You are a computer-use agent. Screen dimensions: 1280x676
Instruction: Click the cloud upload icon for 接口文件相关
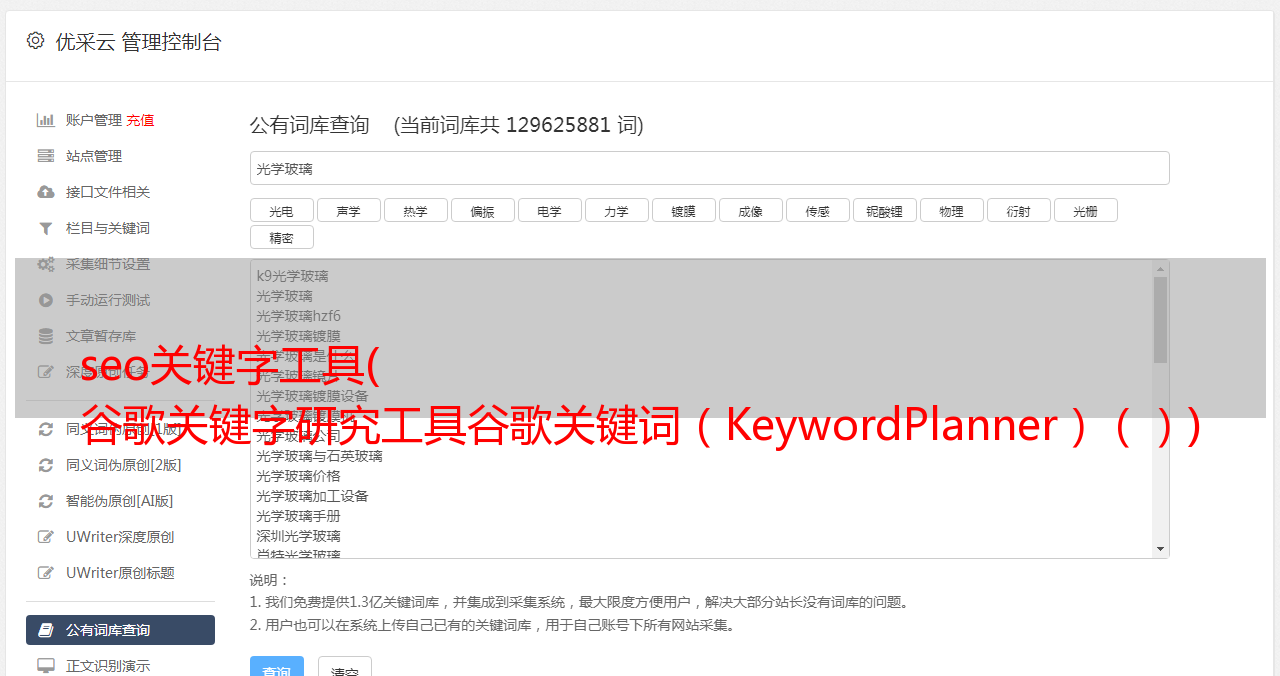pos(46,192)
